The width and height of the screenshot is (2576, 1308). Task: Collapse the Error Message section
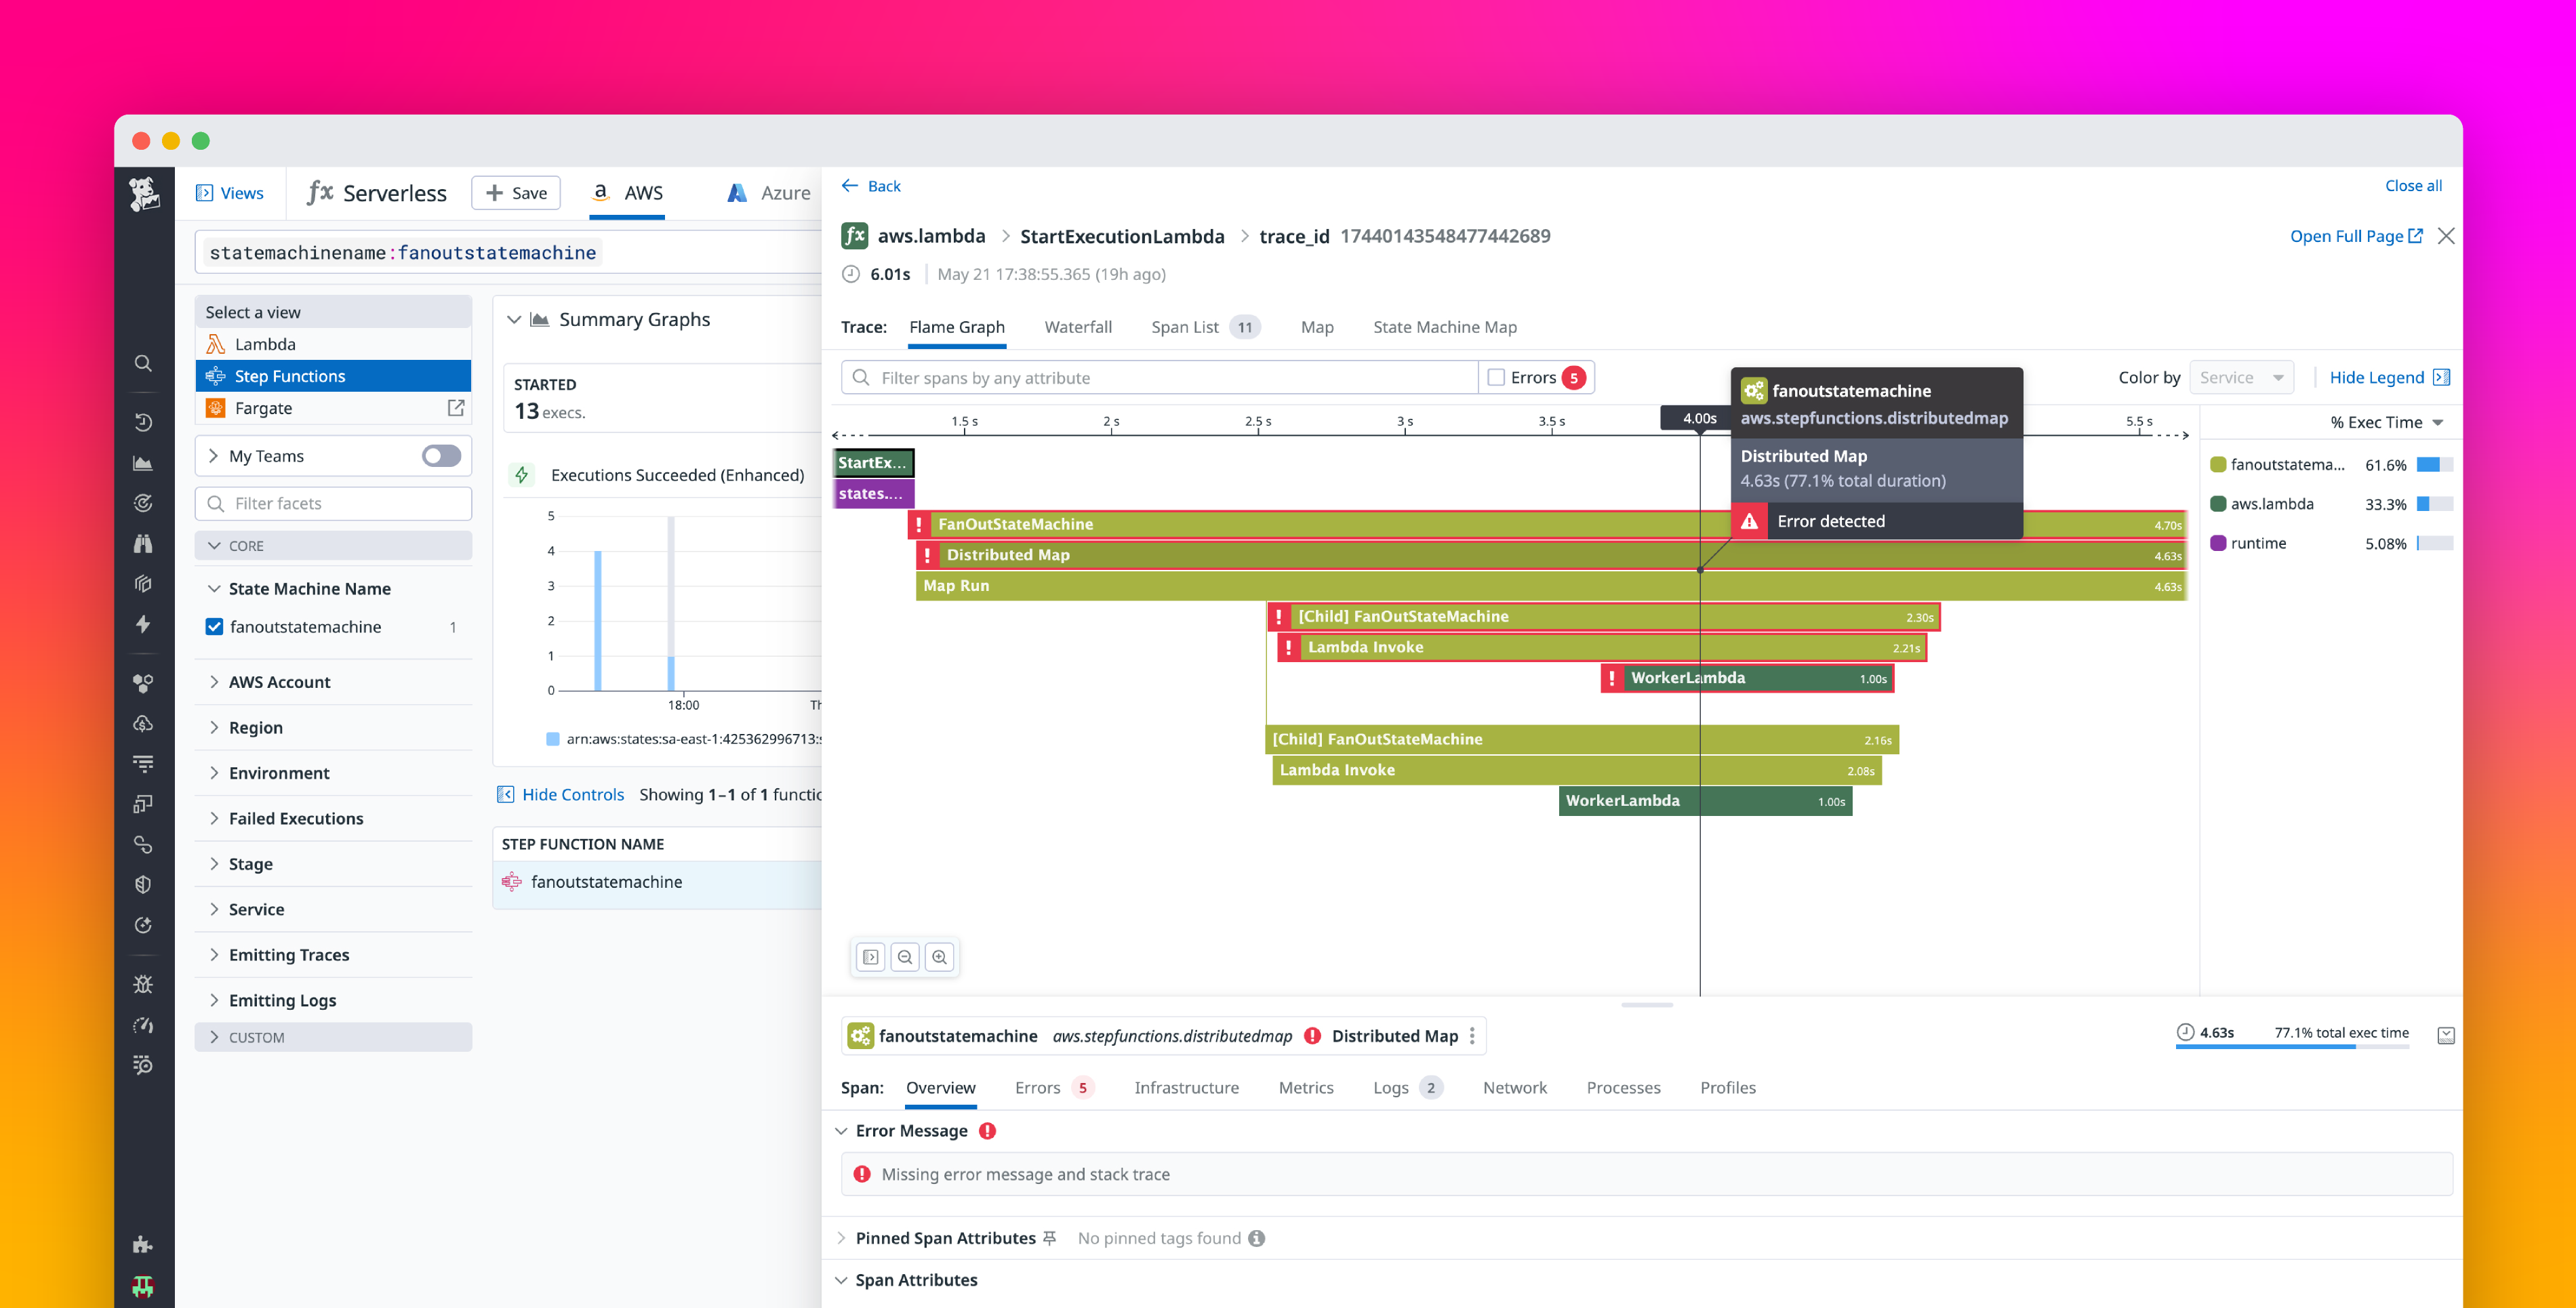point(841,1130)
